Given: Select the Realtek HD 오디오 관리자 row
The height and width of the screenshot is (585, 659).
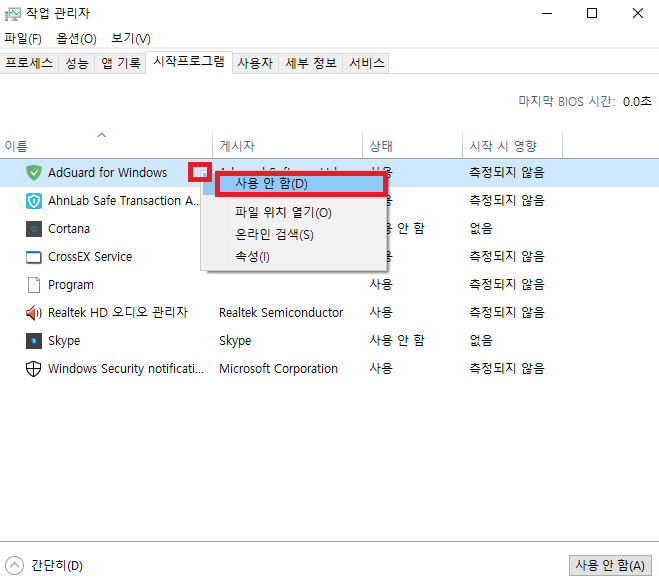Looking at the screenshot, I should coord(118,313).
